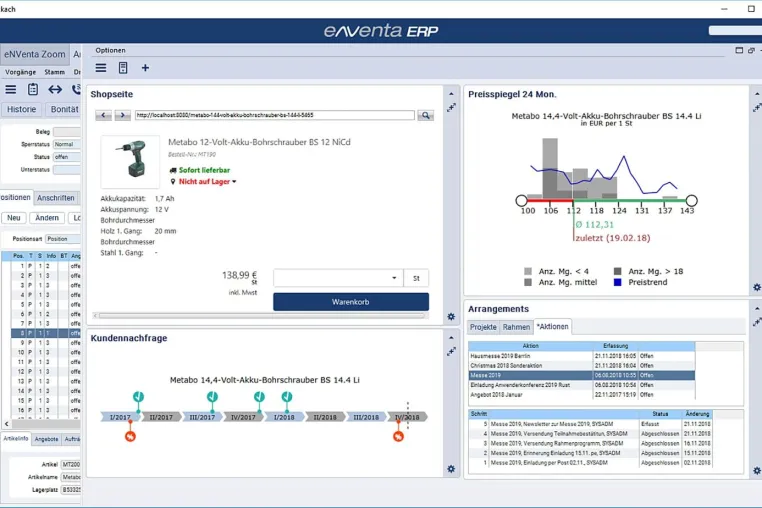Click the Historie button
Image resolution: width=762 pixels, height=508 pixels.
pos(21,109)
